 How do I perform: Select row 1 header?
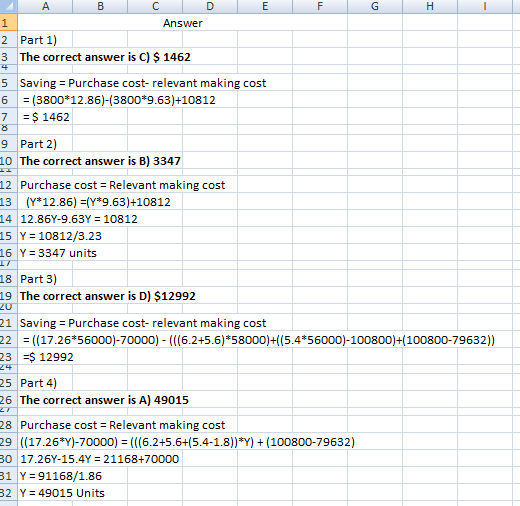click(x=9, y=23)
